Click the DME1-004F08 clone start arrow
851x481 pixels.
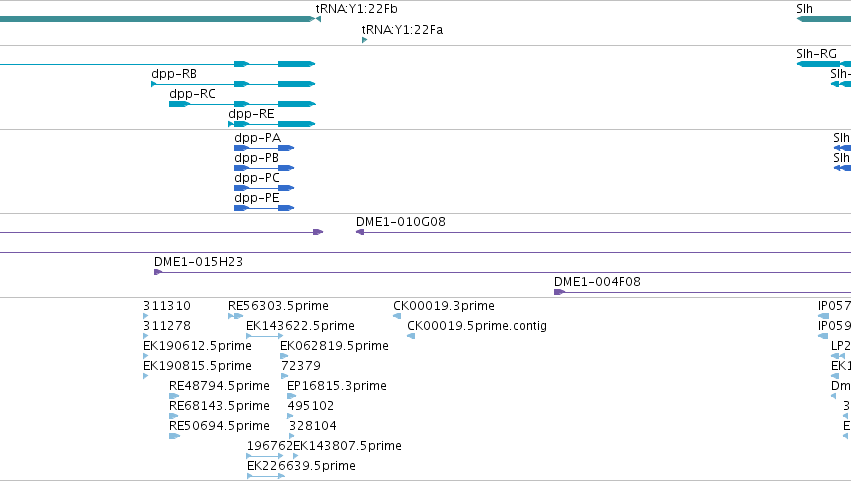559,292
